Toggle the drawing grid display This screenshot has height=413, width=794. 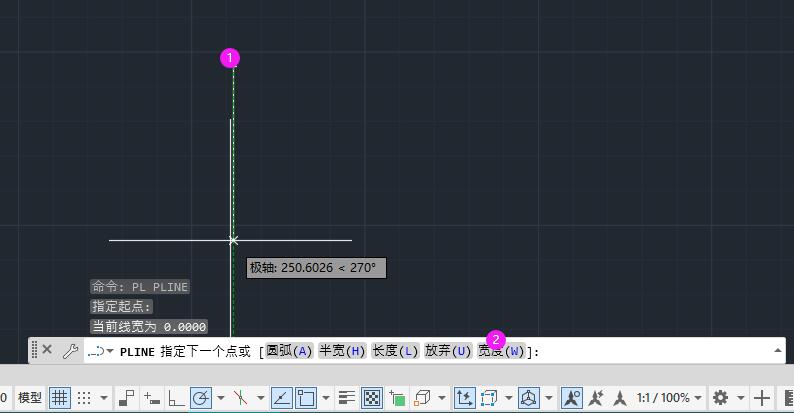59,398
